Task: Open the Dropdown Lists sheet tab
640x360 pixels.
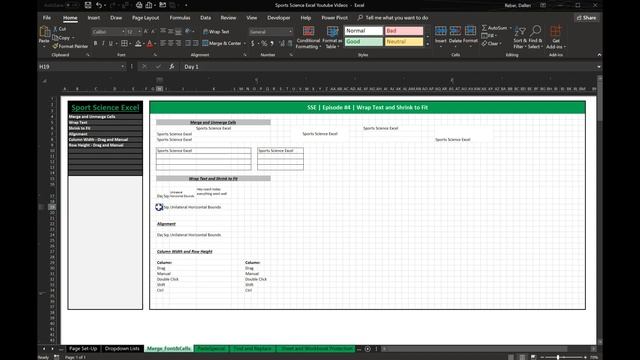Action: click(x=122, y=349)
